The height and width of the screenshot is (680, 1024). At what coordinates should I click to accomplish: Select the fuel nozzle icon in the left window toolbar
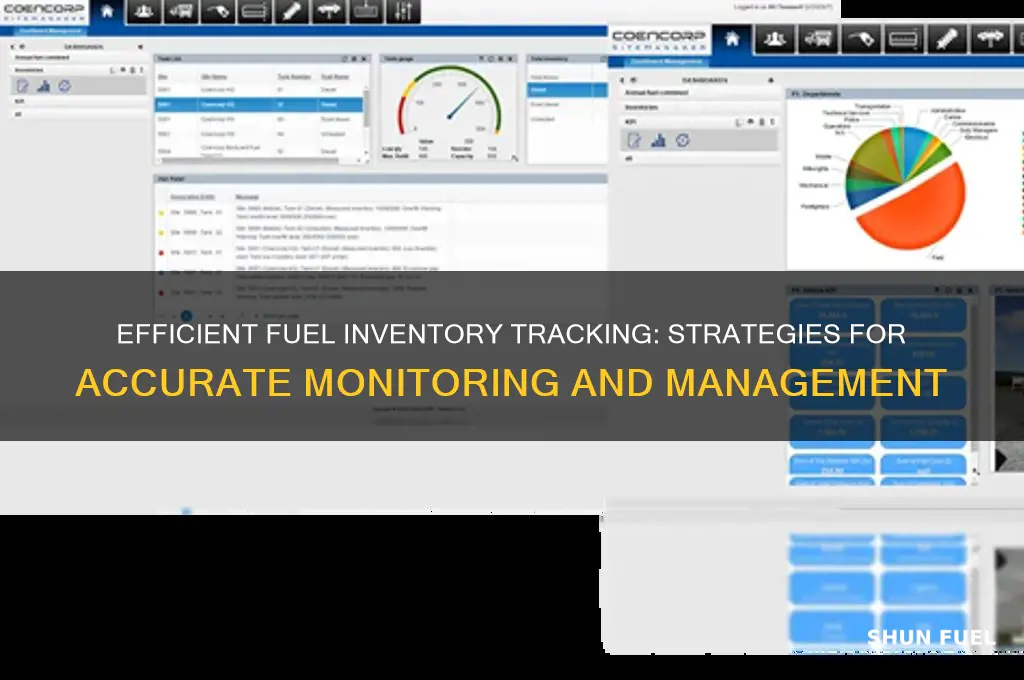[x=218, y=12]
